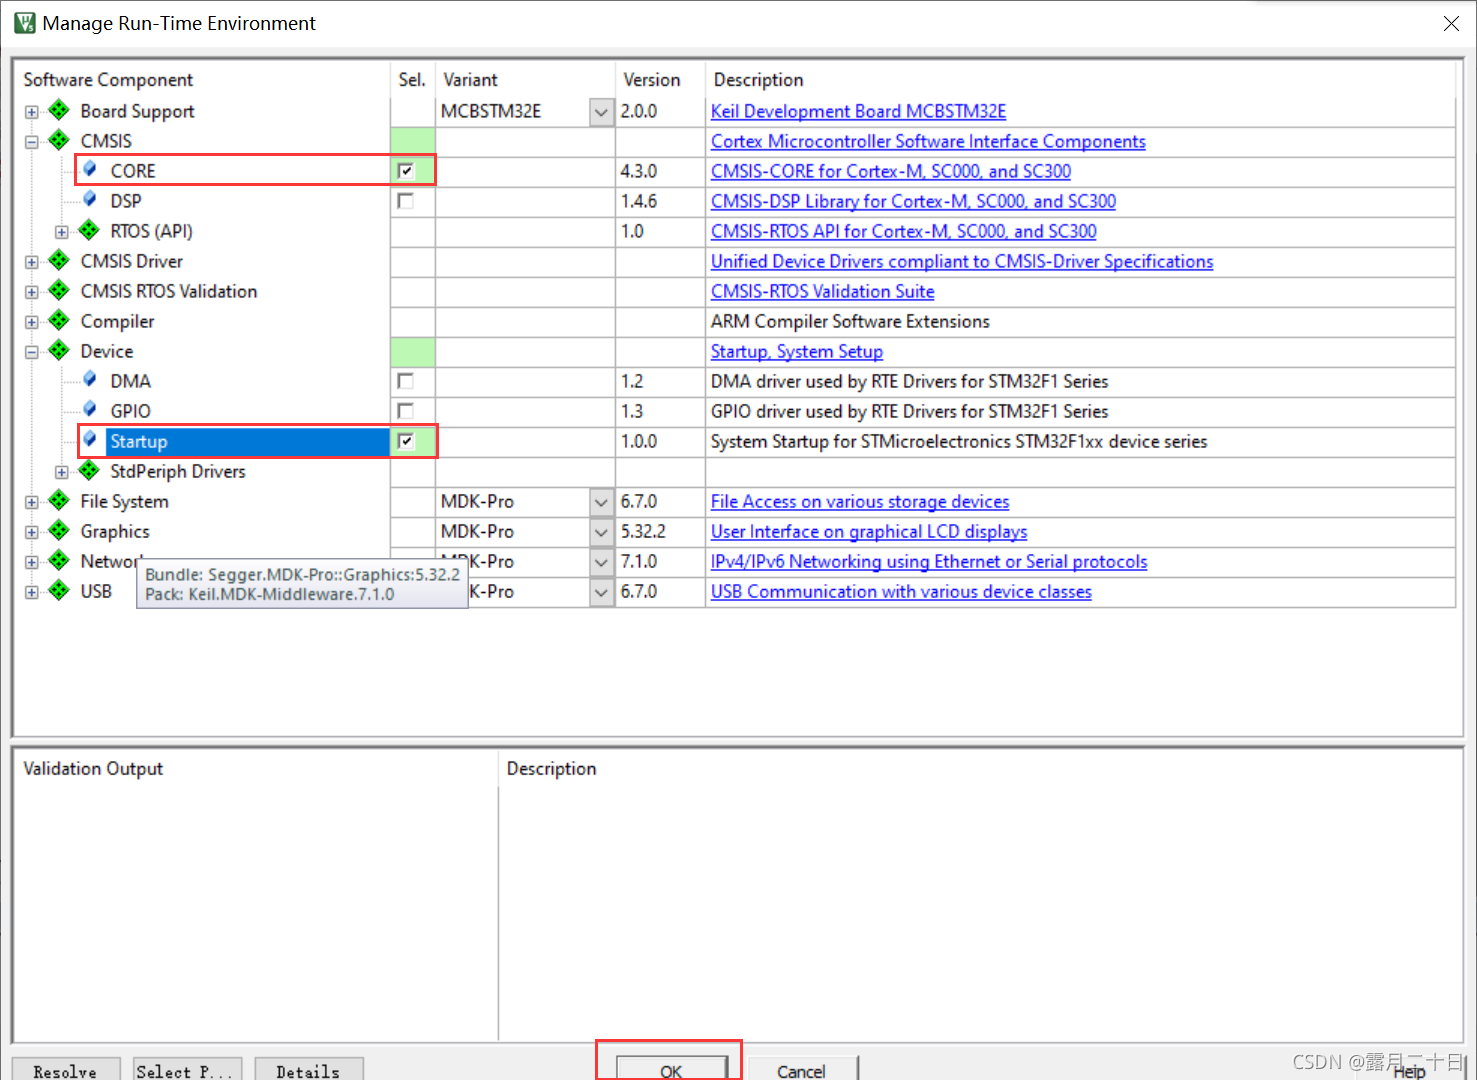The image size is (1477, 1080).
Task: Click the Network green diamond icon
Action: [59, 560]
